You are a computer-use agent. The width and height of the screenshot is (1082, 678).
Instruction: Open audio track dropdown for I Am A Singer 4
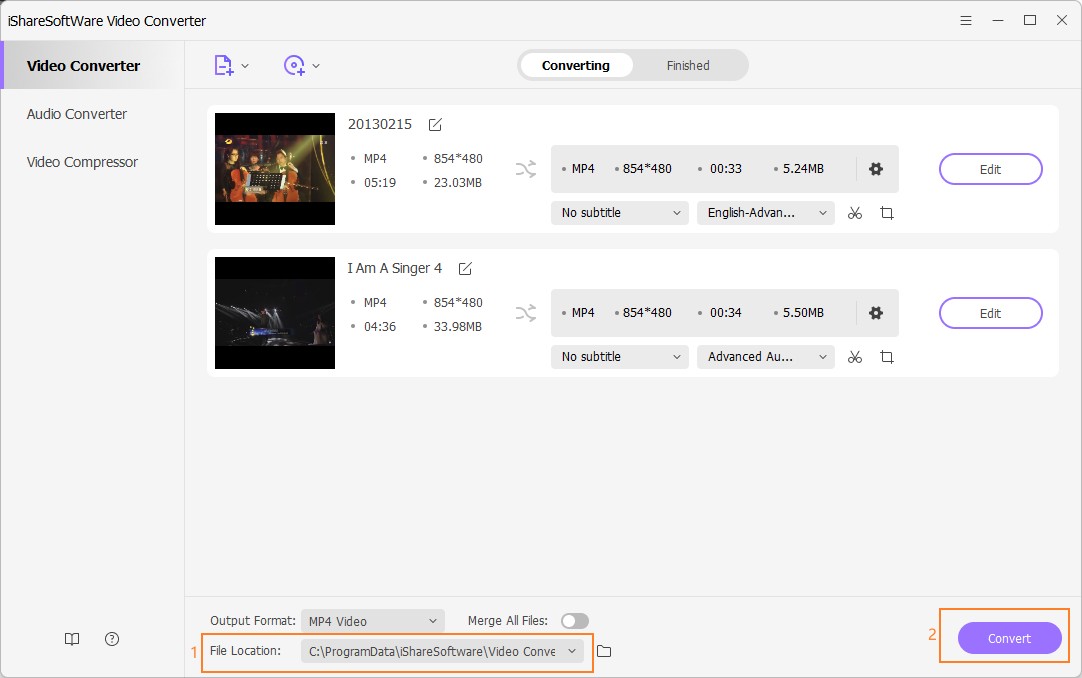click(x=765, y=356)
